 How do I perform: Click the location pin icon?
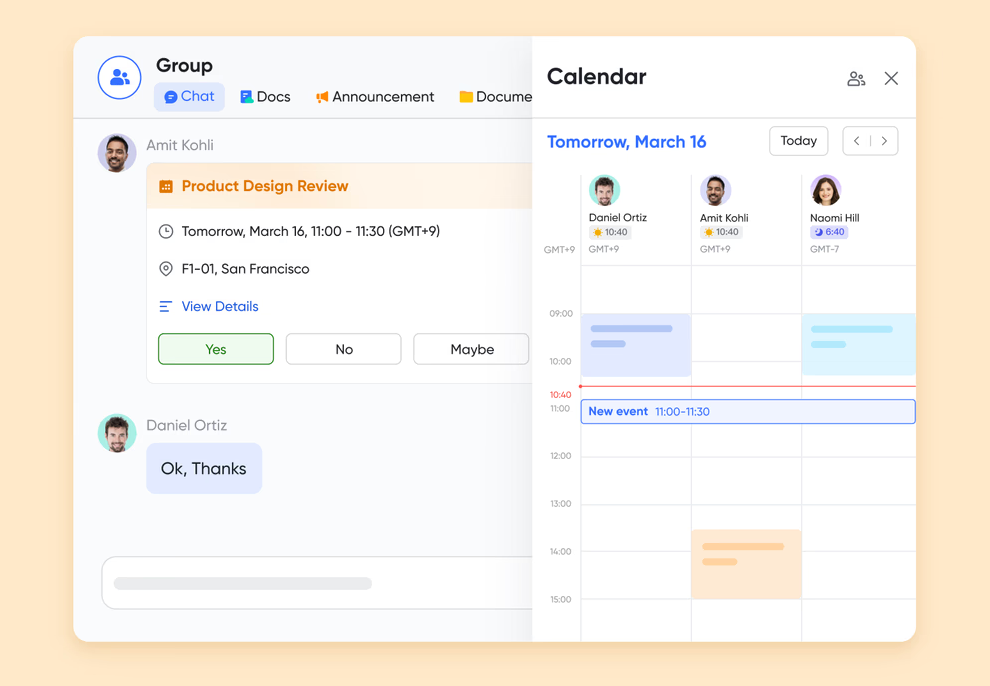pos(165,269)
